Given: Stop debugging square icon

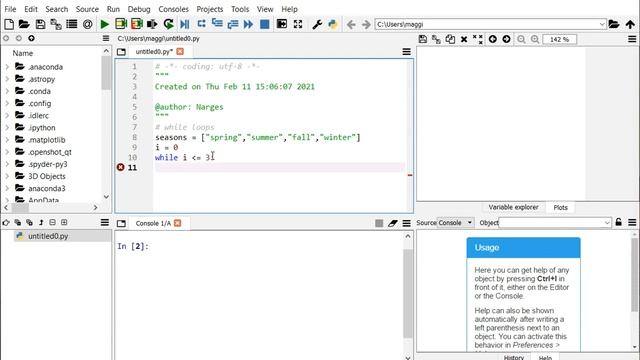Looking at the screenshot, I should tap(264, 24).
